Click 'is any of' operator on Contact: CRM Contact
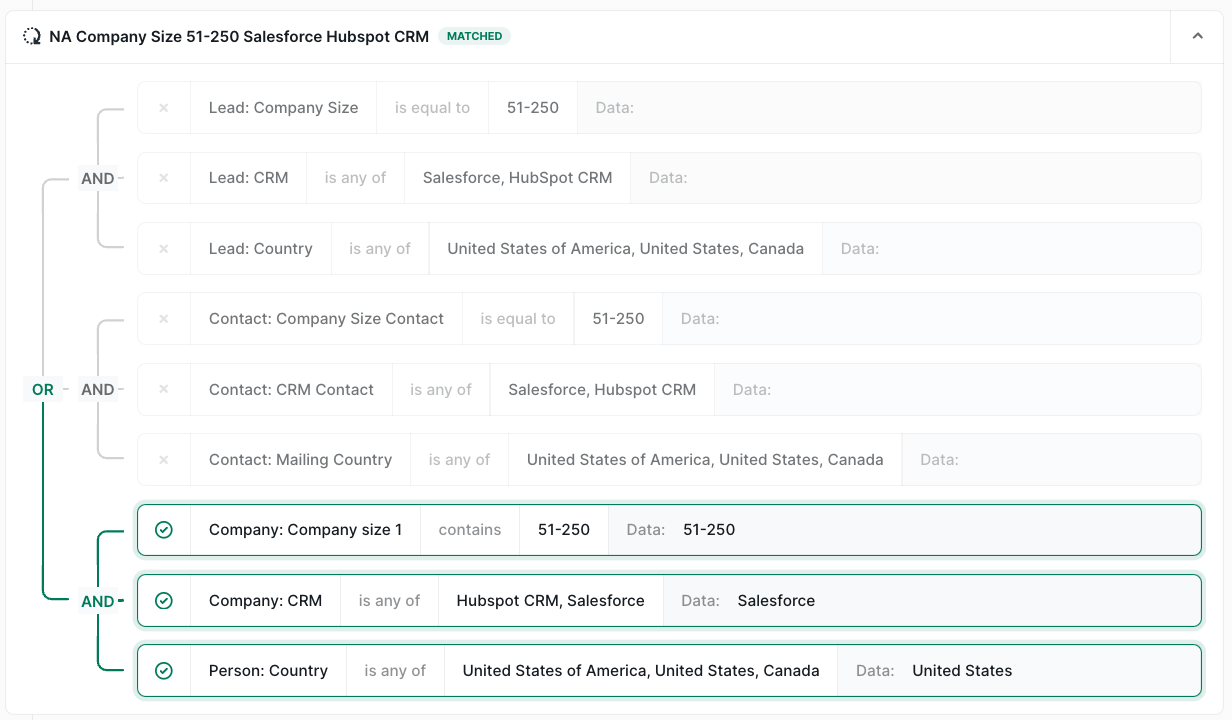This screenshot has width=1232, height=720. 440,389
